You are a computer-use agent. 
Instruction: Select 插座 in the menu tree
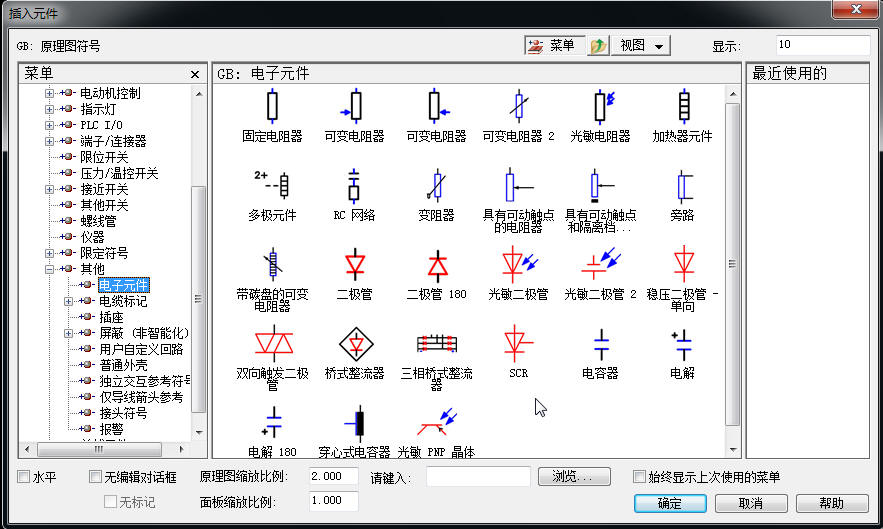[x=112, y=317]
